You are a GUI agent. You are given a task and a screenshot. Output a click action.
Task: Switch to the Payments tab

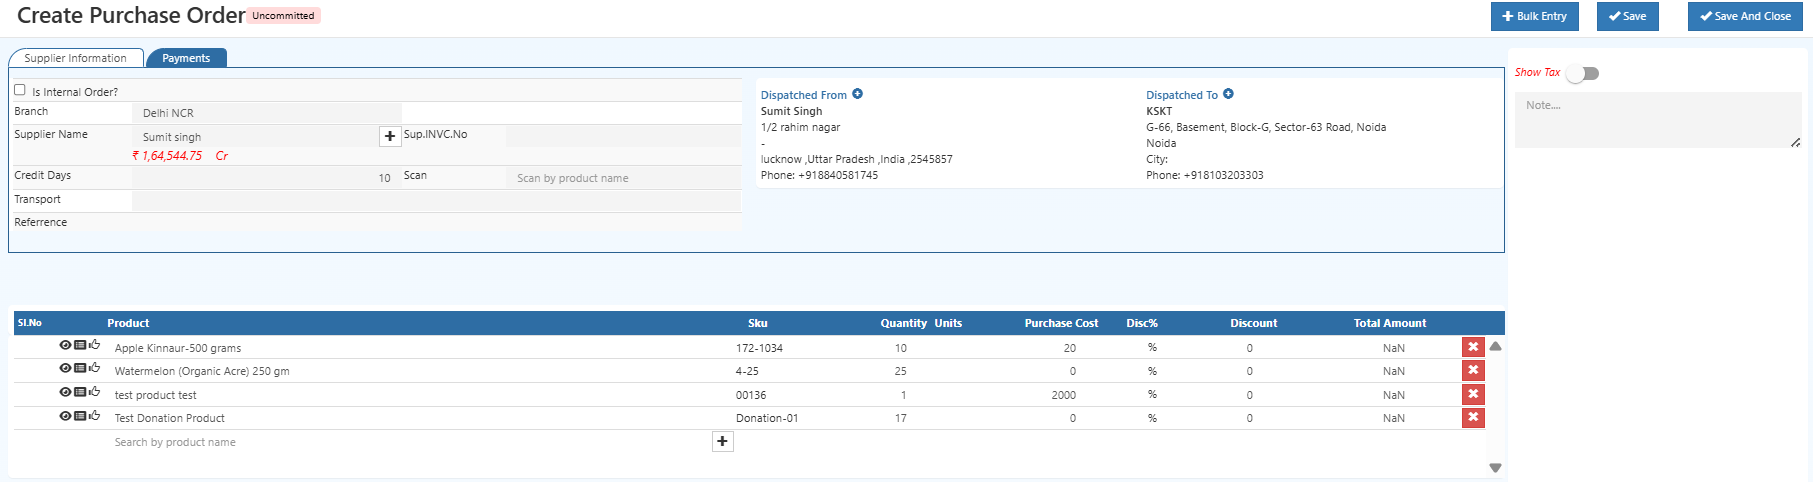click(x=186, y=58)
